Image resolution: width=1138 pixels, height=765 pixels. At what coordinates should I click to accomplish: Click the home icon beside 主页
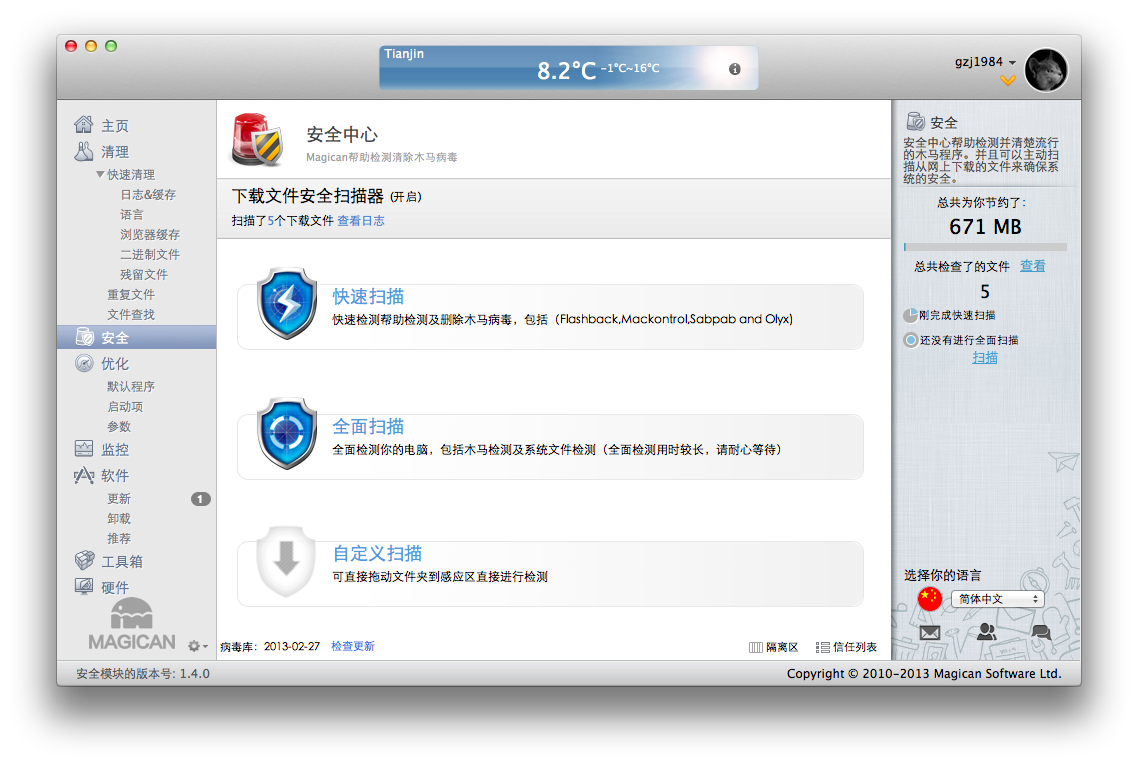[x=83, y=125]
